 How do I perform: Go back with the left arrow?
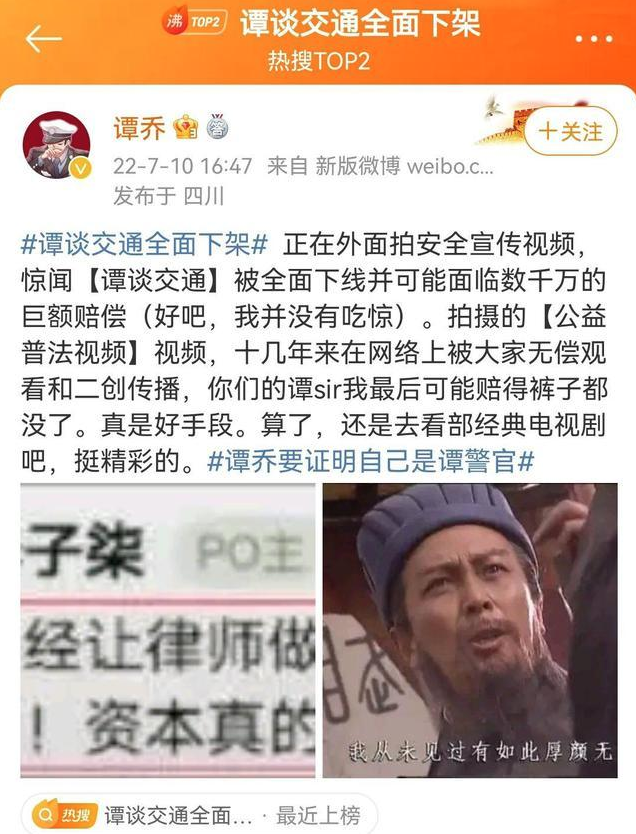[44, 38]
